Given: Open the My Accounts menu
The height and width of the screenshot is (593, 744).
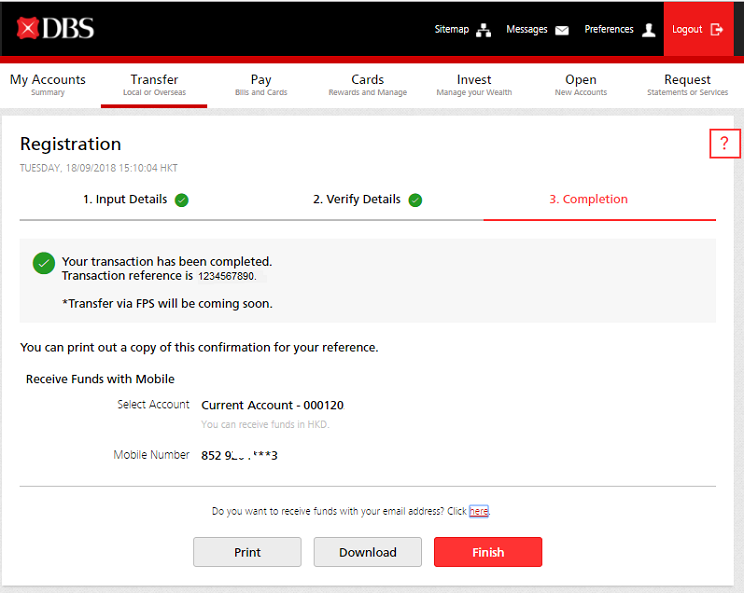Looking at the screenshot, I should [48, 85].
